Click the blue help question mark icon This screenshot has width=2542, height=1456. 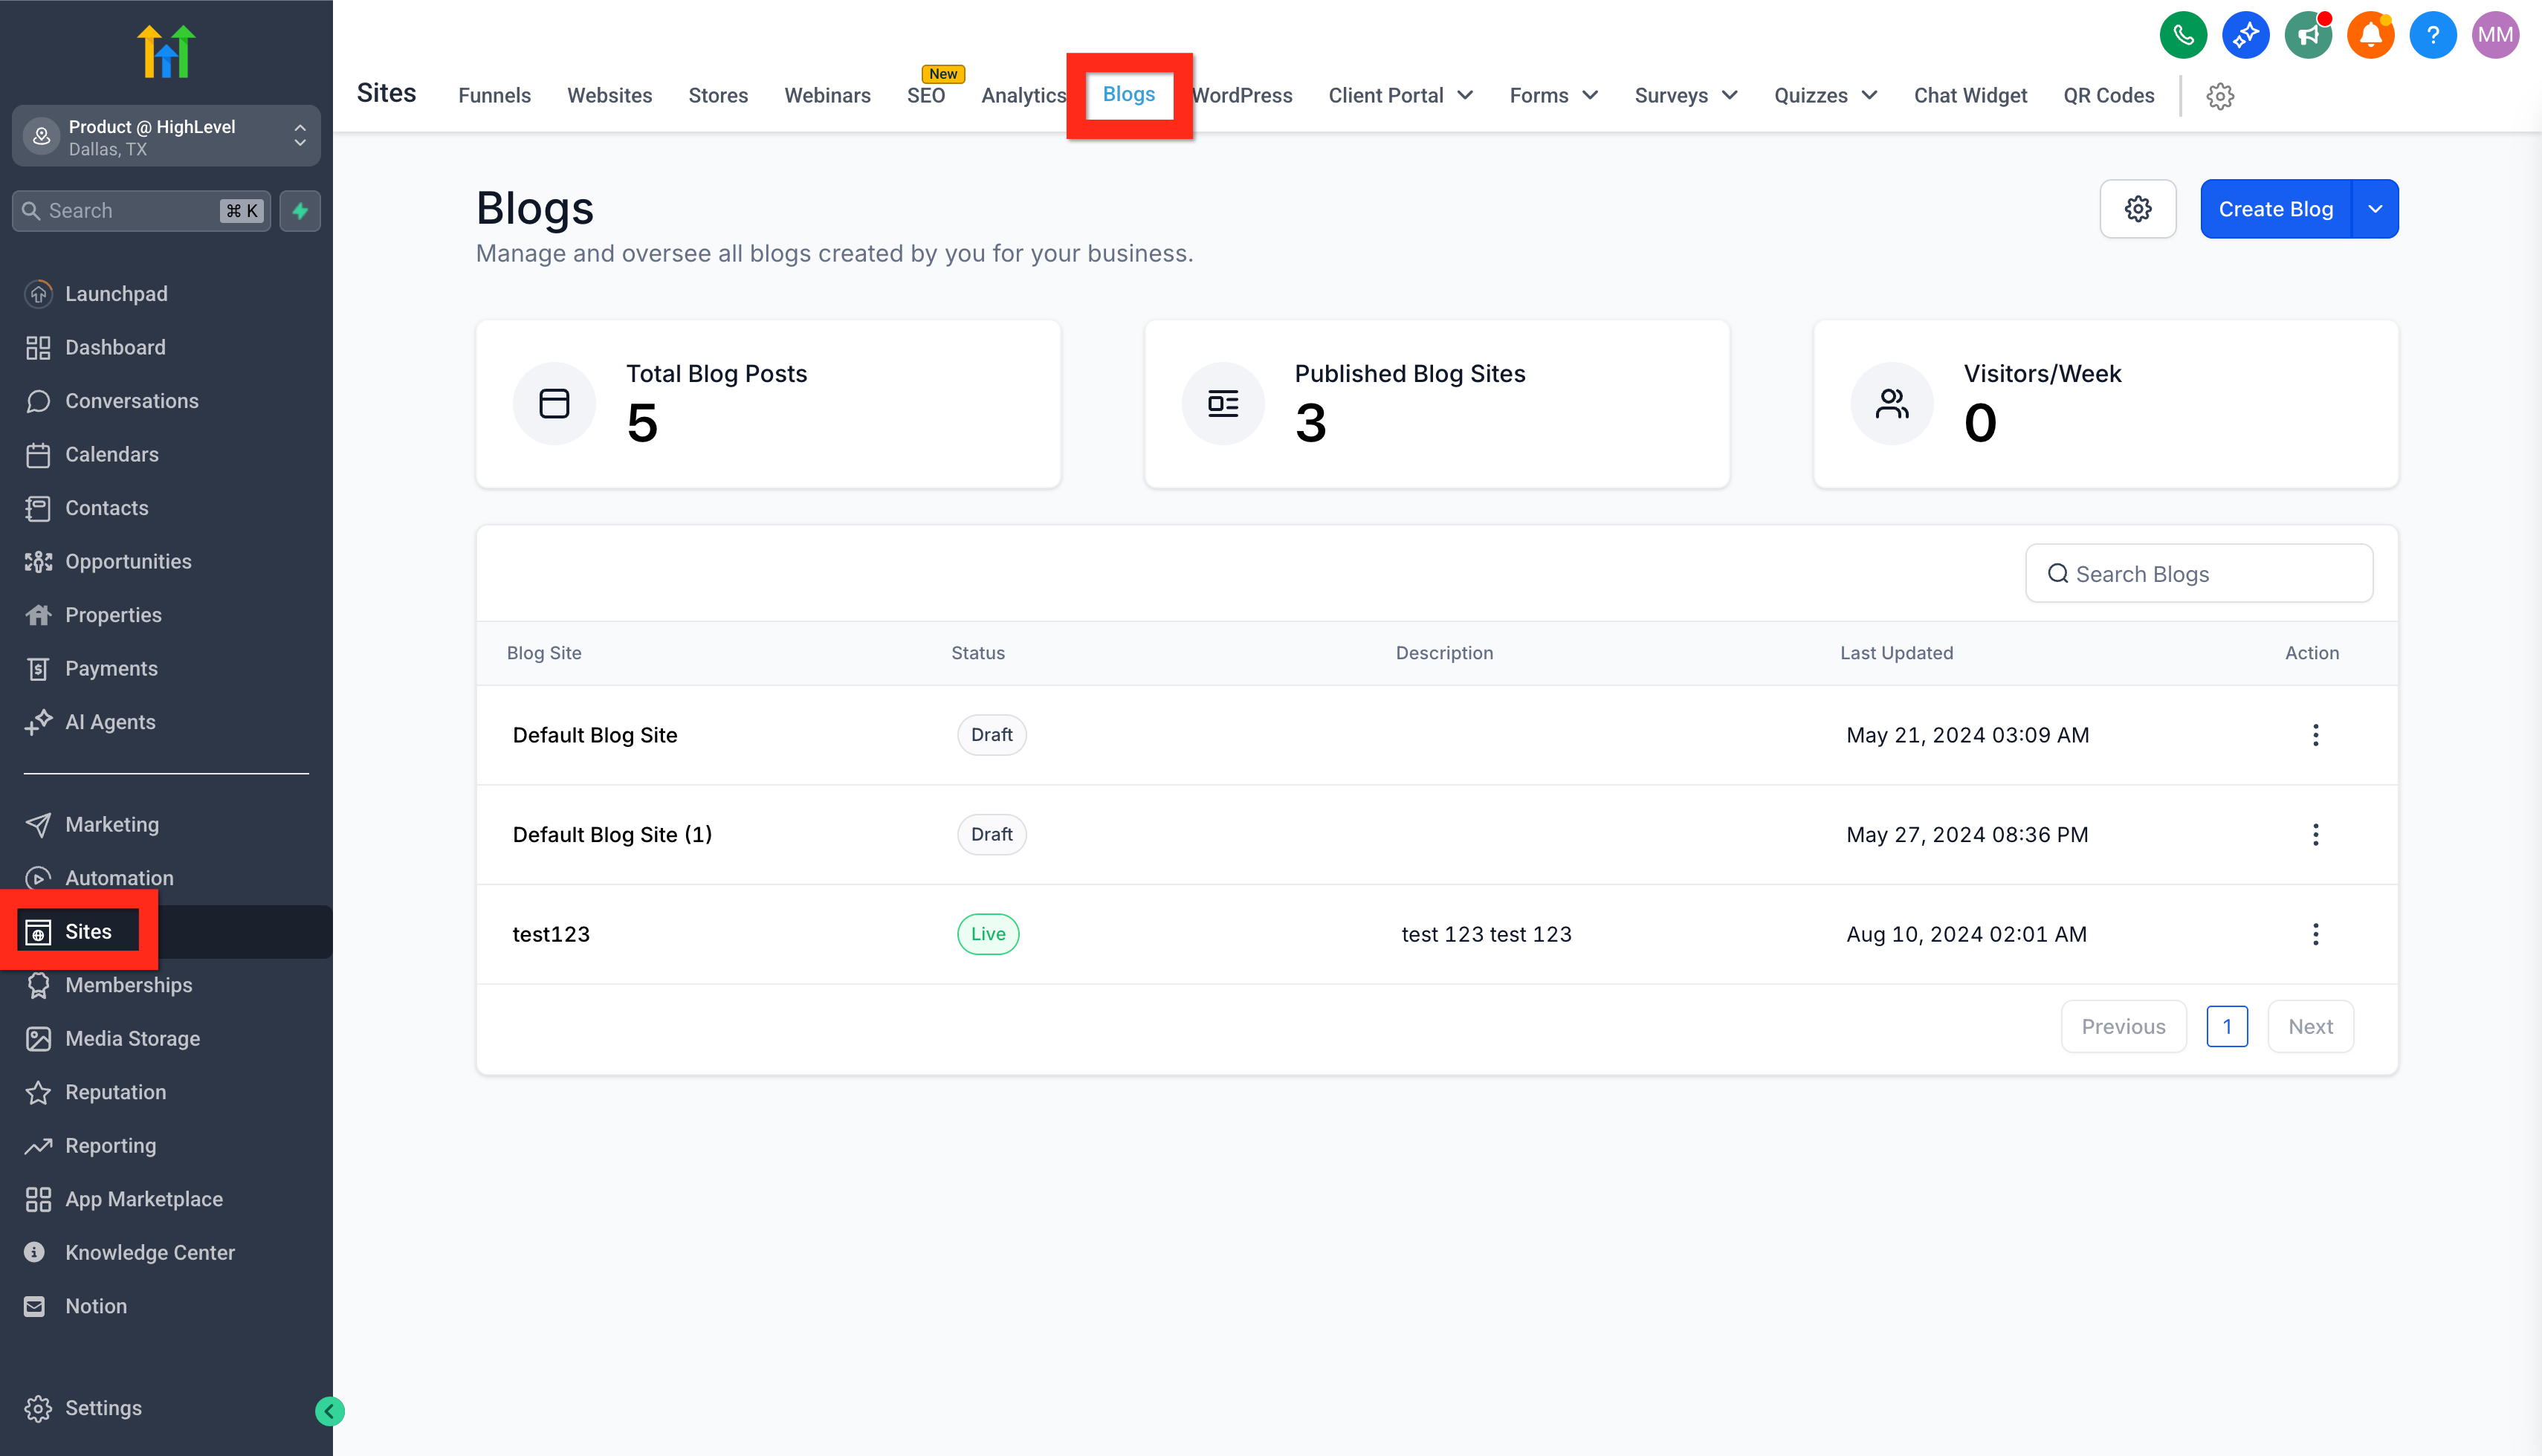pos(2432,36)
